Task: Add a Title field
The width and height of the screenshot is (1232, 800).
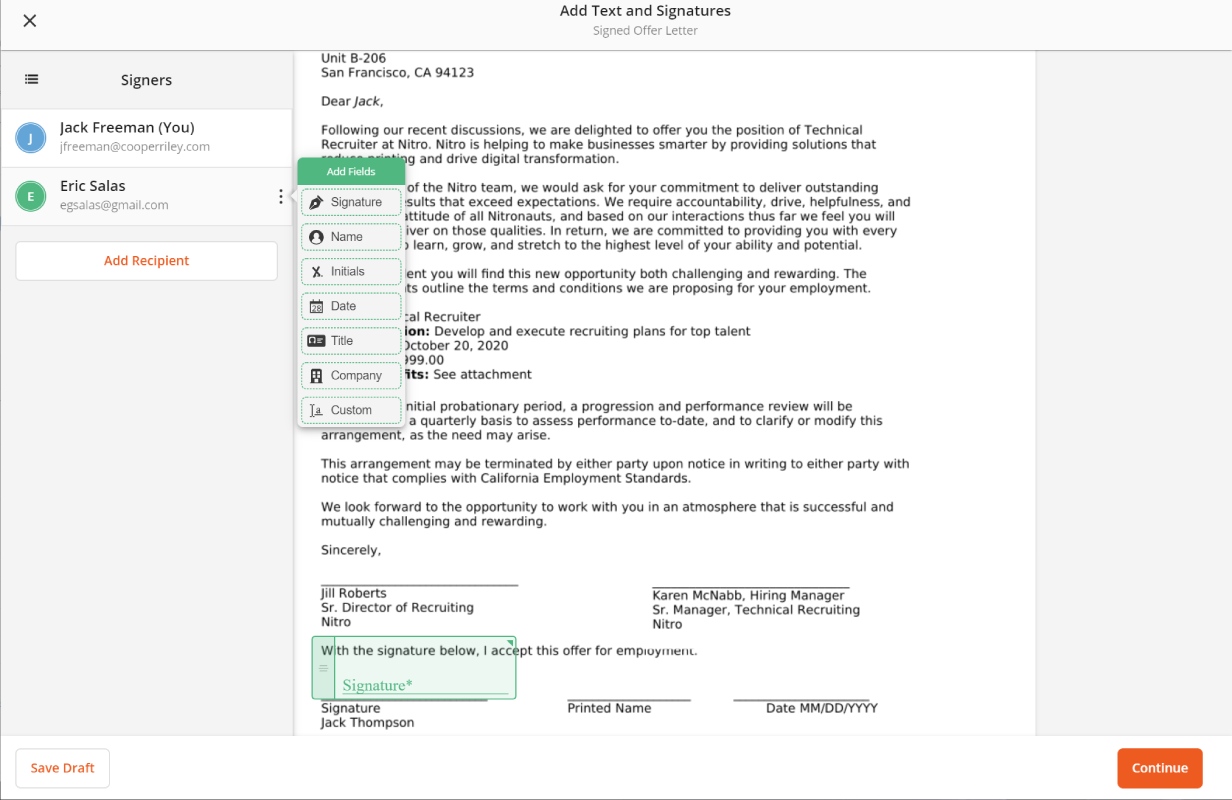Action: (351, 341)
